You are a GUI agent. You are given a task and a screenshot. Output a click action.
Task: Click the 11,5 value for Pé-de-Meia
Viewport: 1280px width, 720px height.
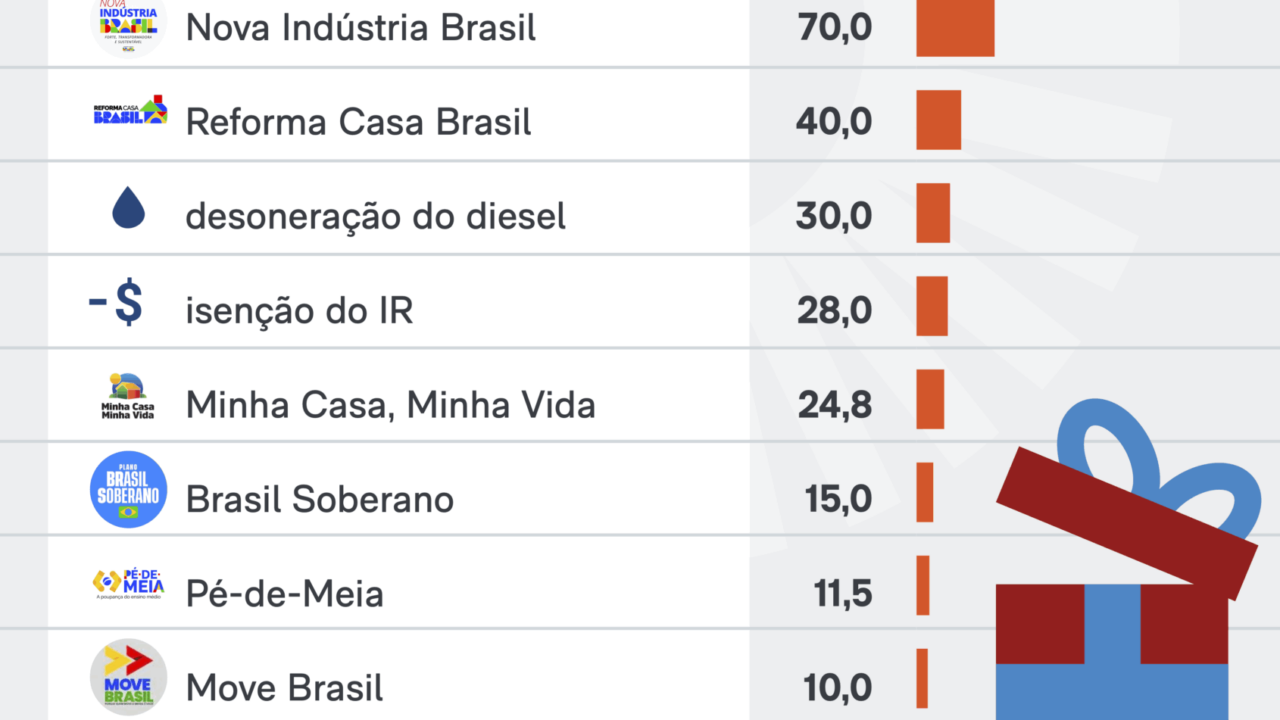coord(842,594)
